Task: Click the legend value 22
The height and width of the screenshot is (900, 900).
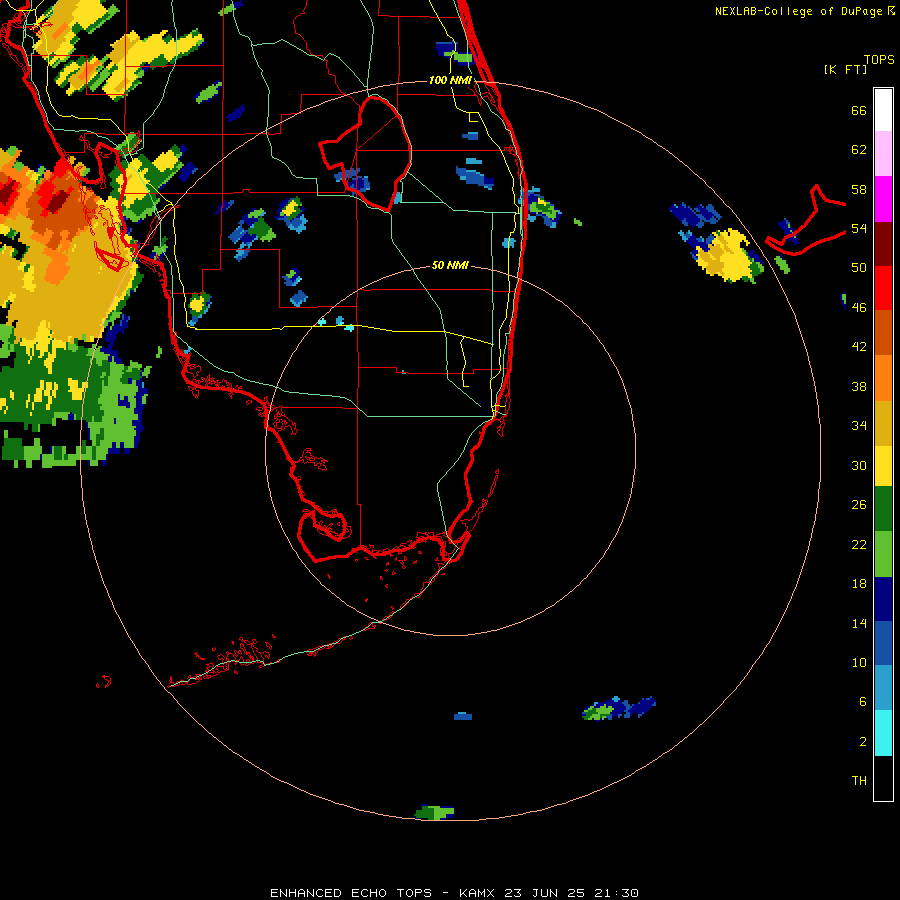Action: pos(859,544)
